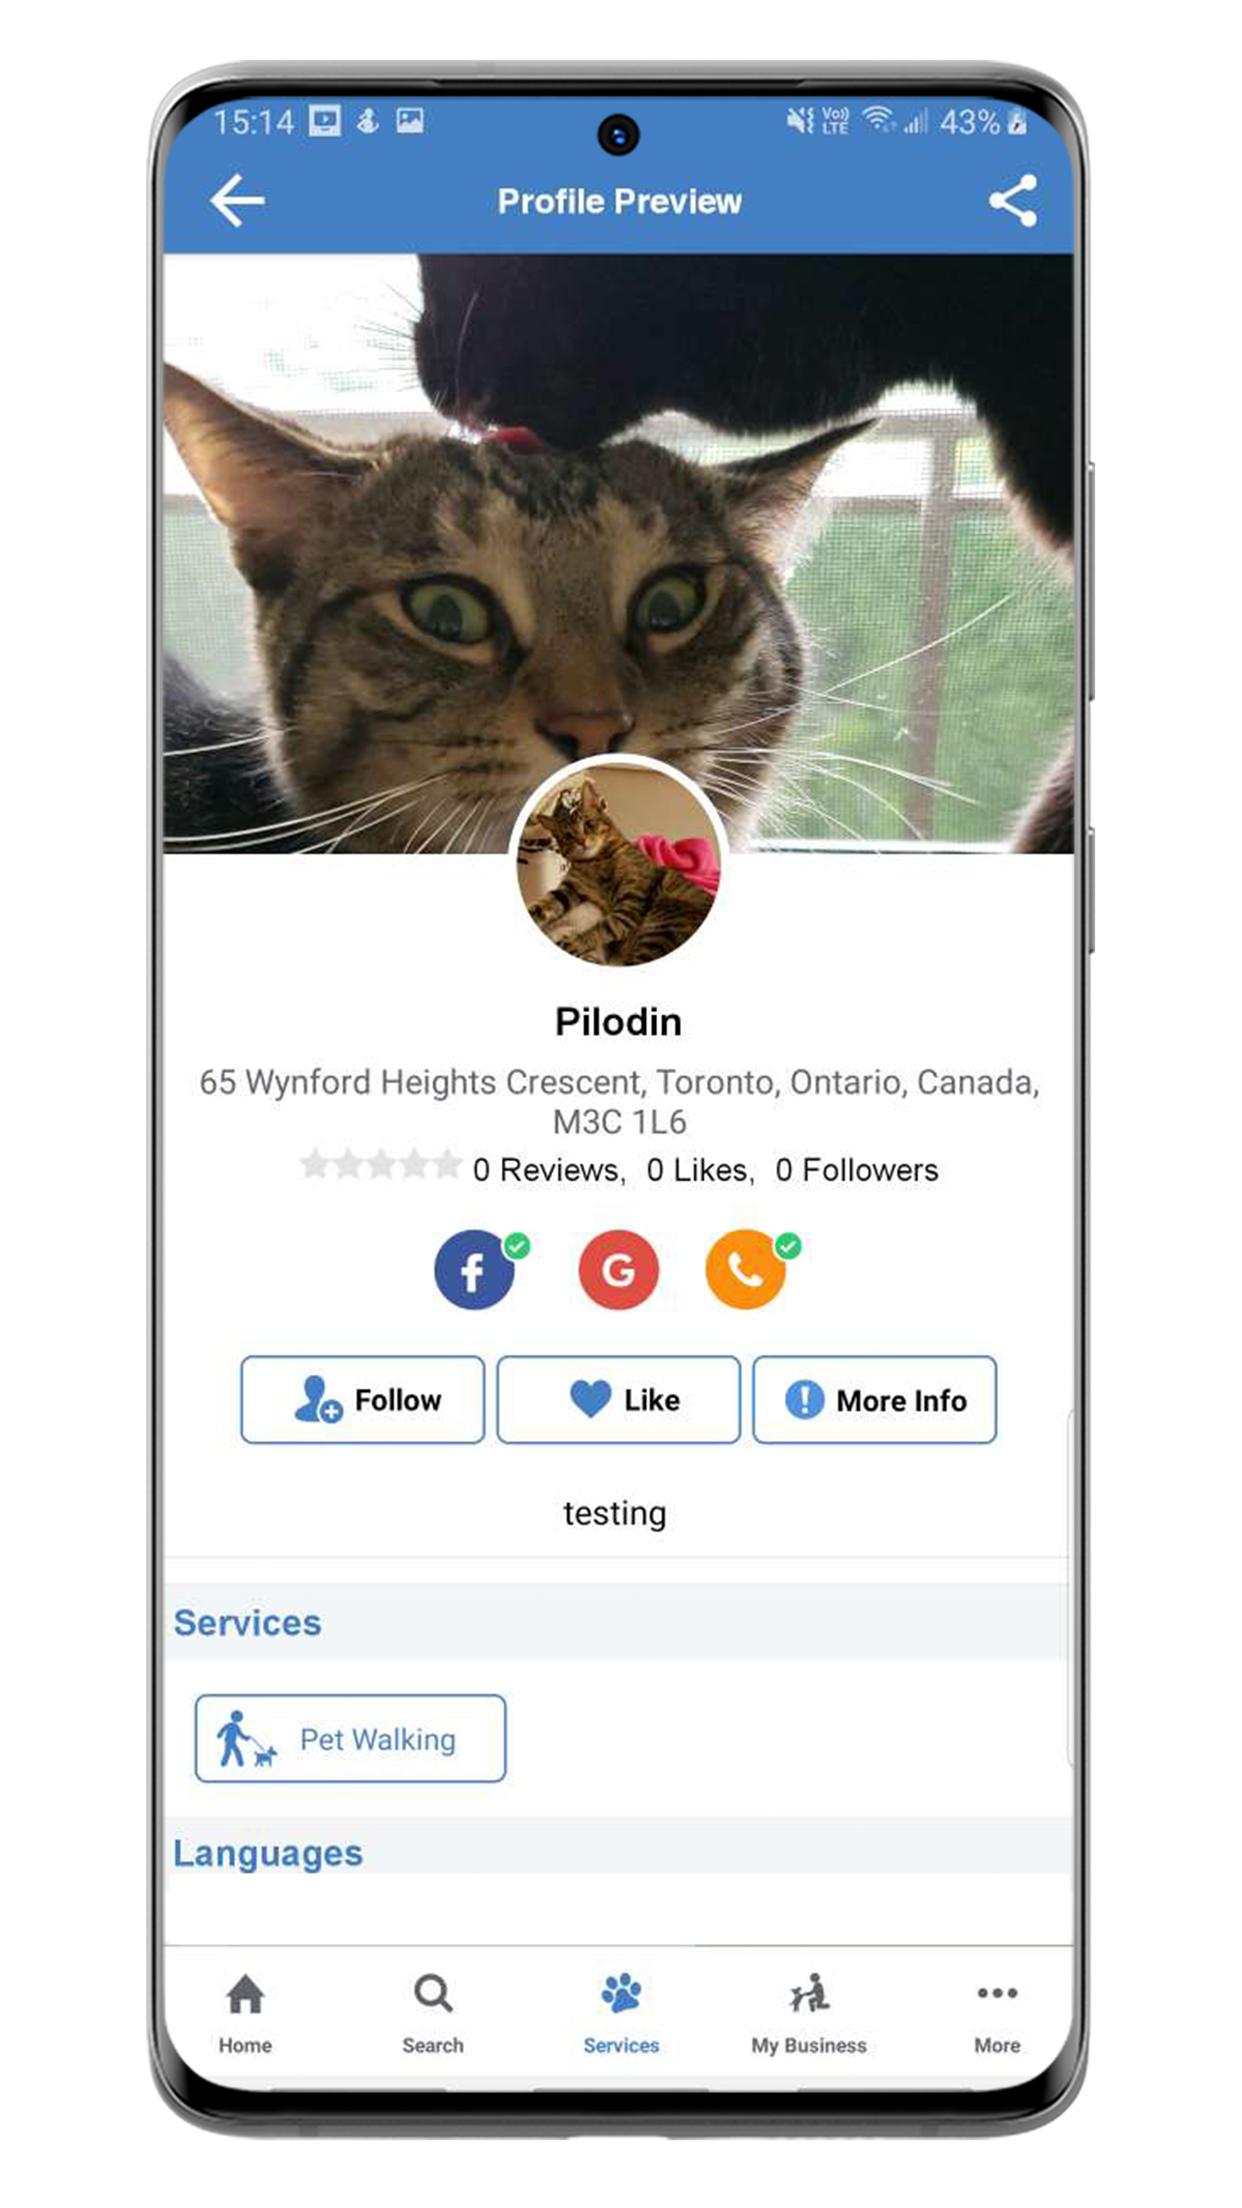Tap the star rating row
Image resolution: width=1242 pixels, height=2208 pixels.
click(x=381, y=1165)
